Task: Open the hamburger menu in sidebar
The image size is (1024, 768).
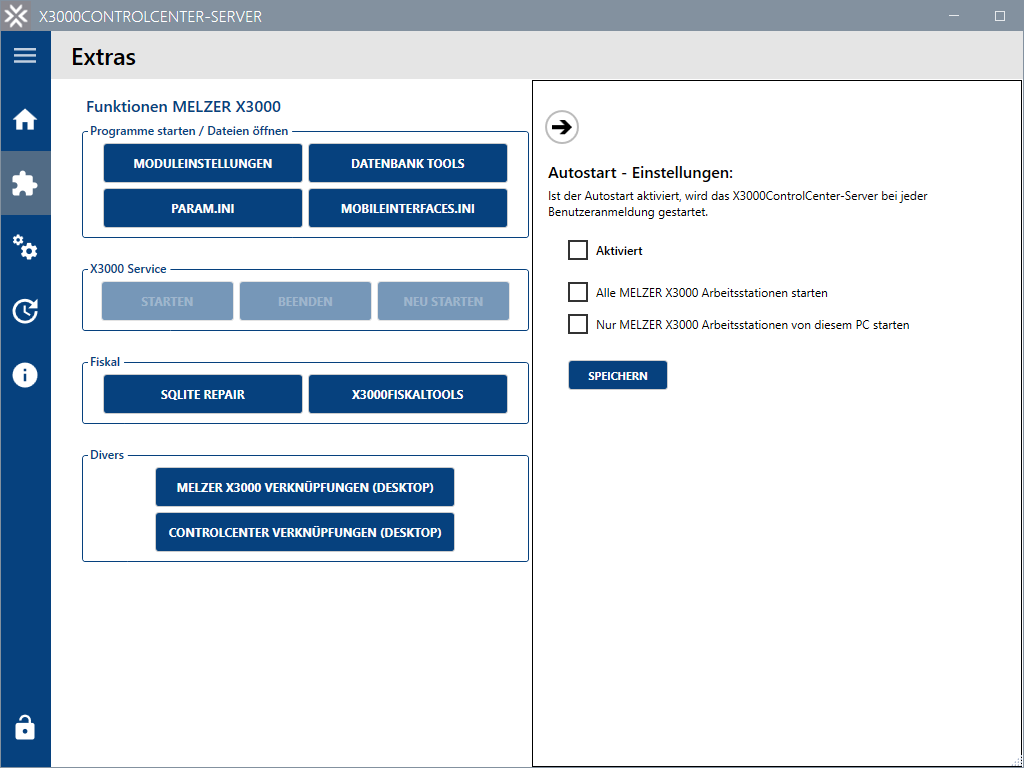Action: click(x=25, y=55)
